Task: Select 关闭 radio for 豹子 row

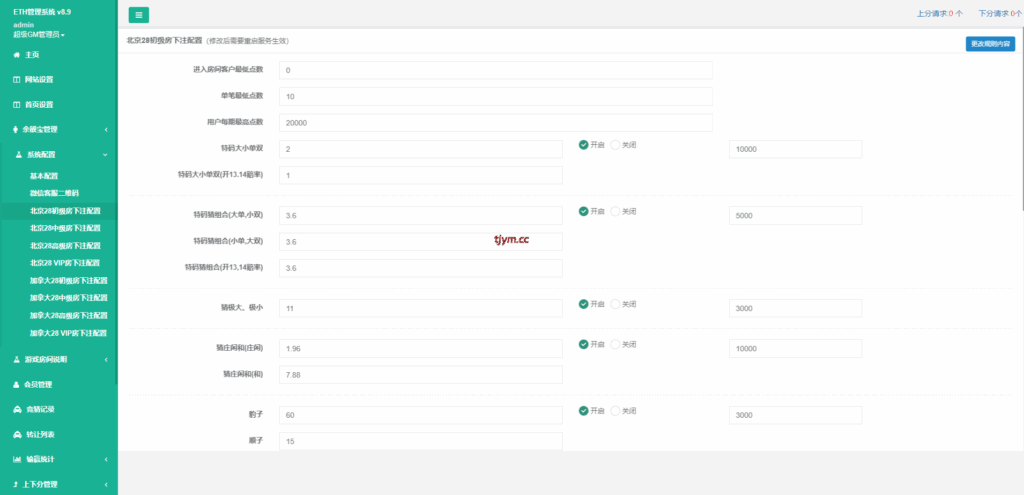Action: pos(616,411)
